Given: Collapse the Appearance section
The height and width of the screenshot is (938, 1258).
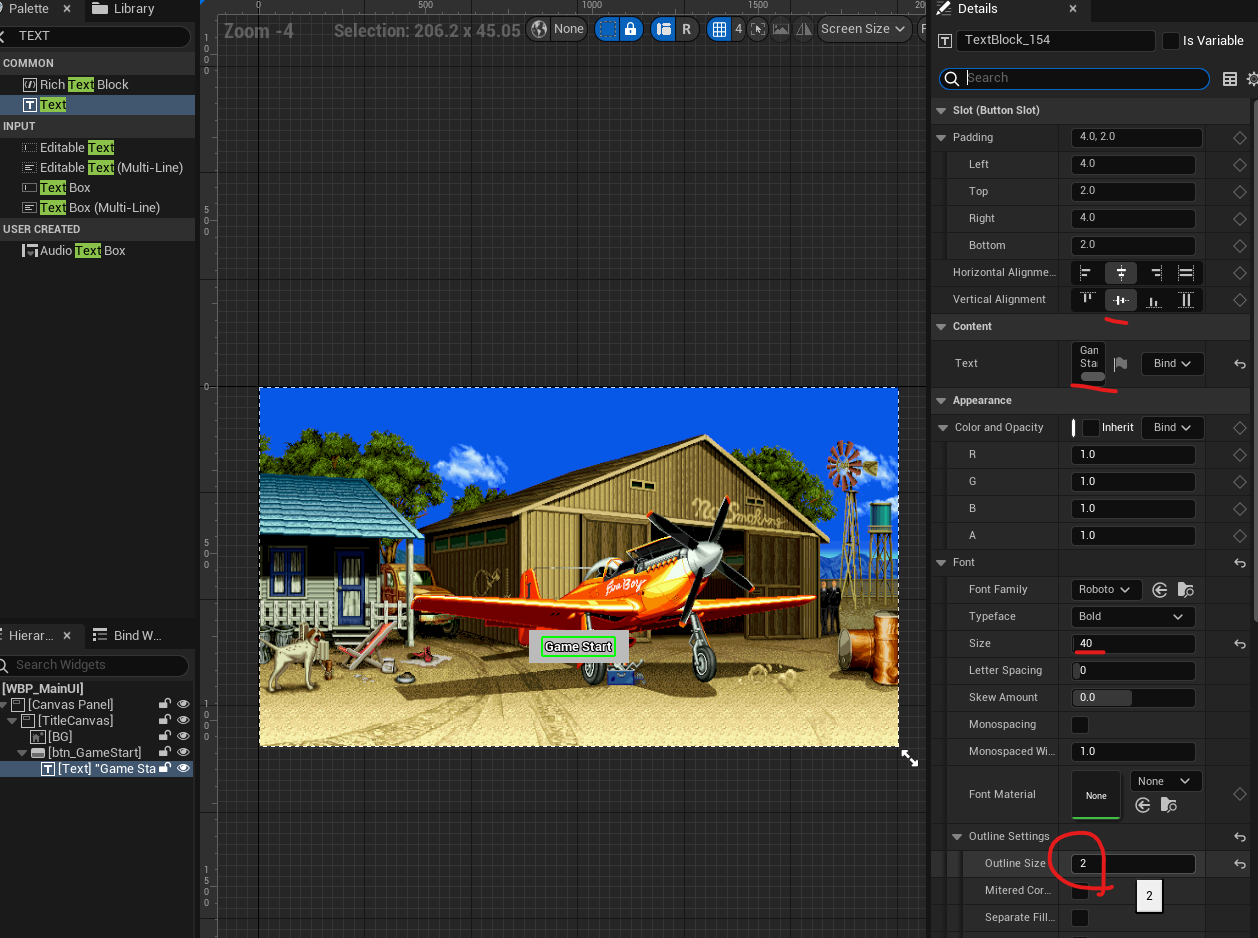Looking at the screenshot, I should [x=941, y=401].
